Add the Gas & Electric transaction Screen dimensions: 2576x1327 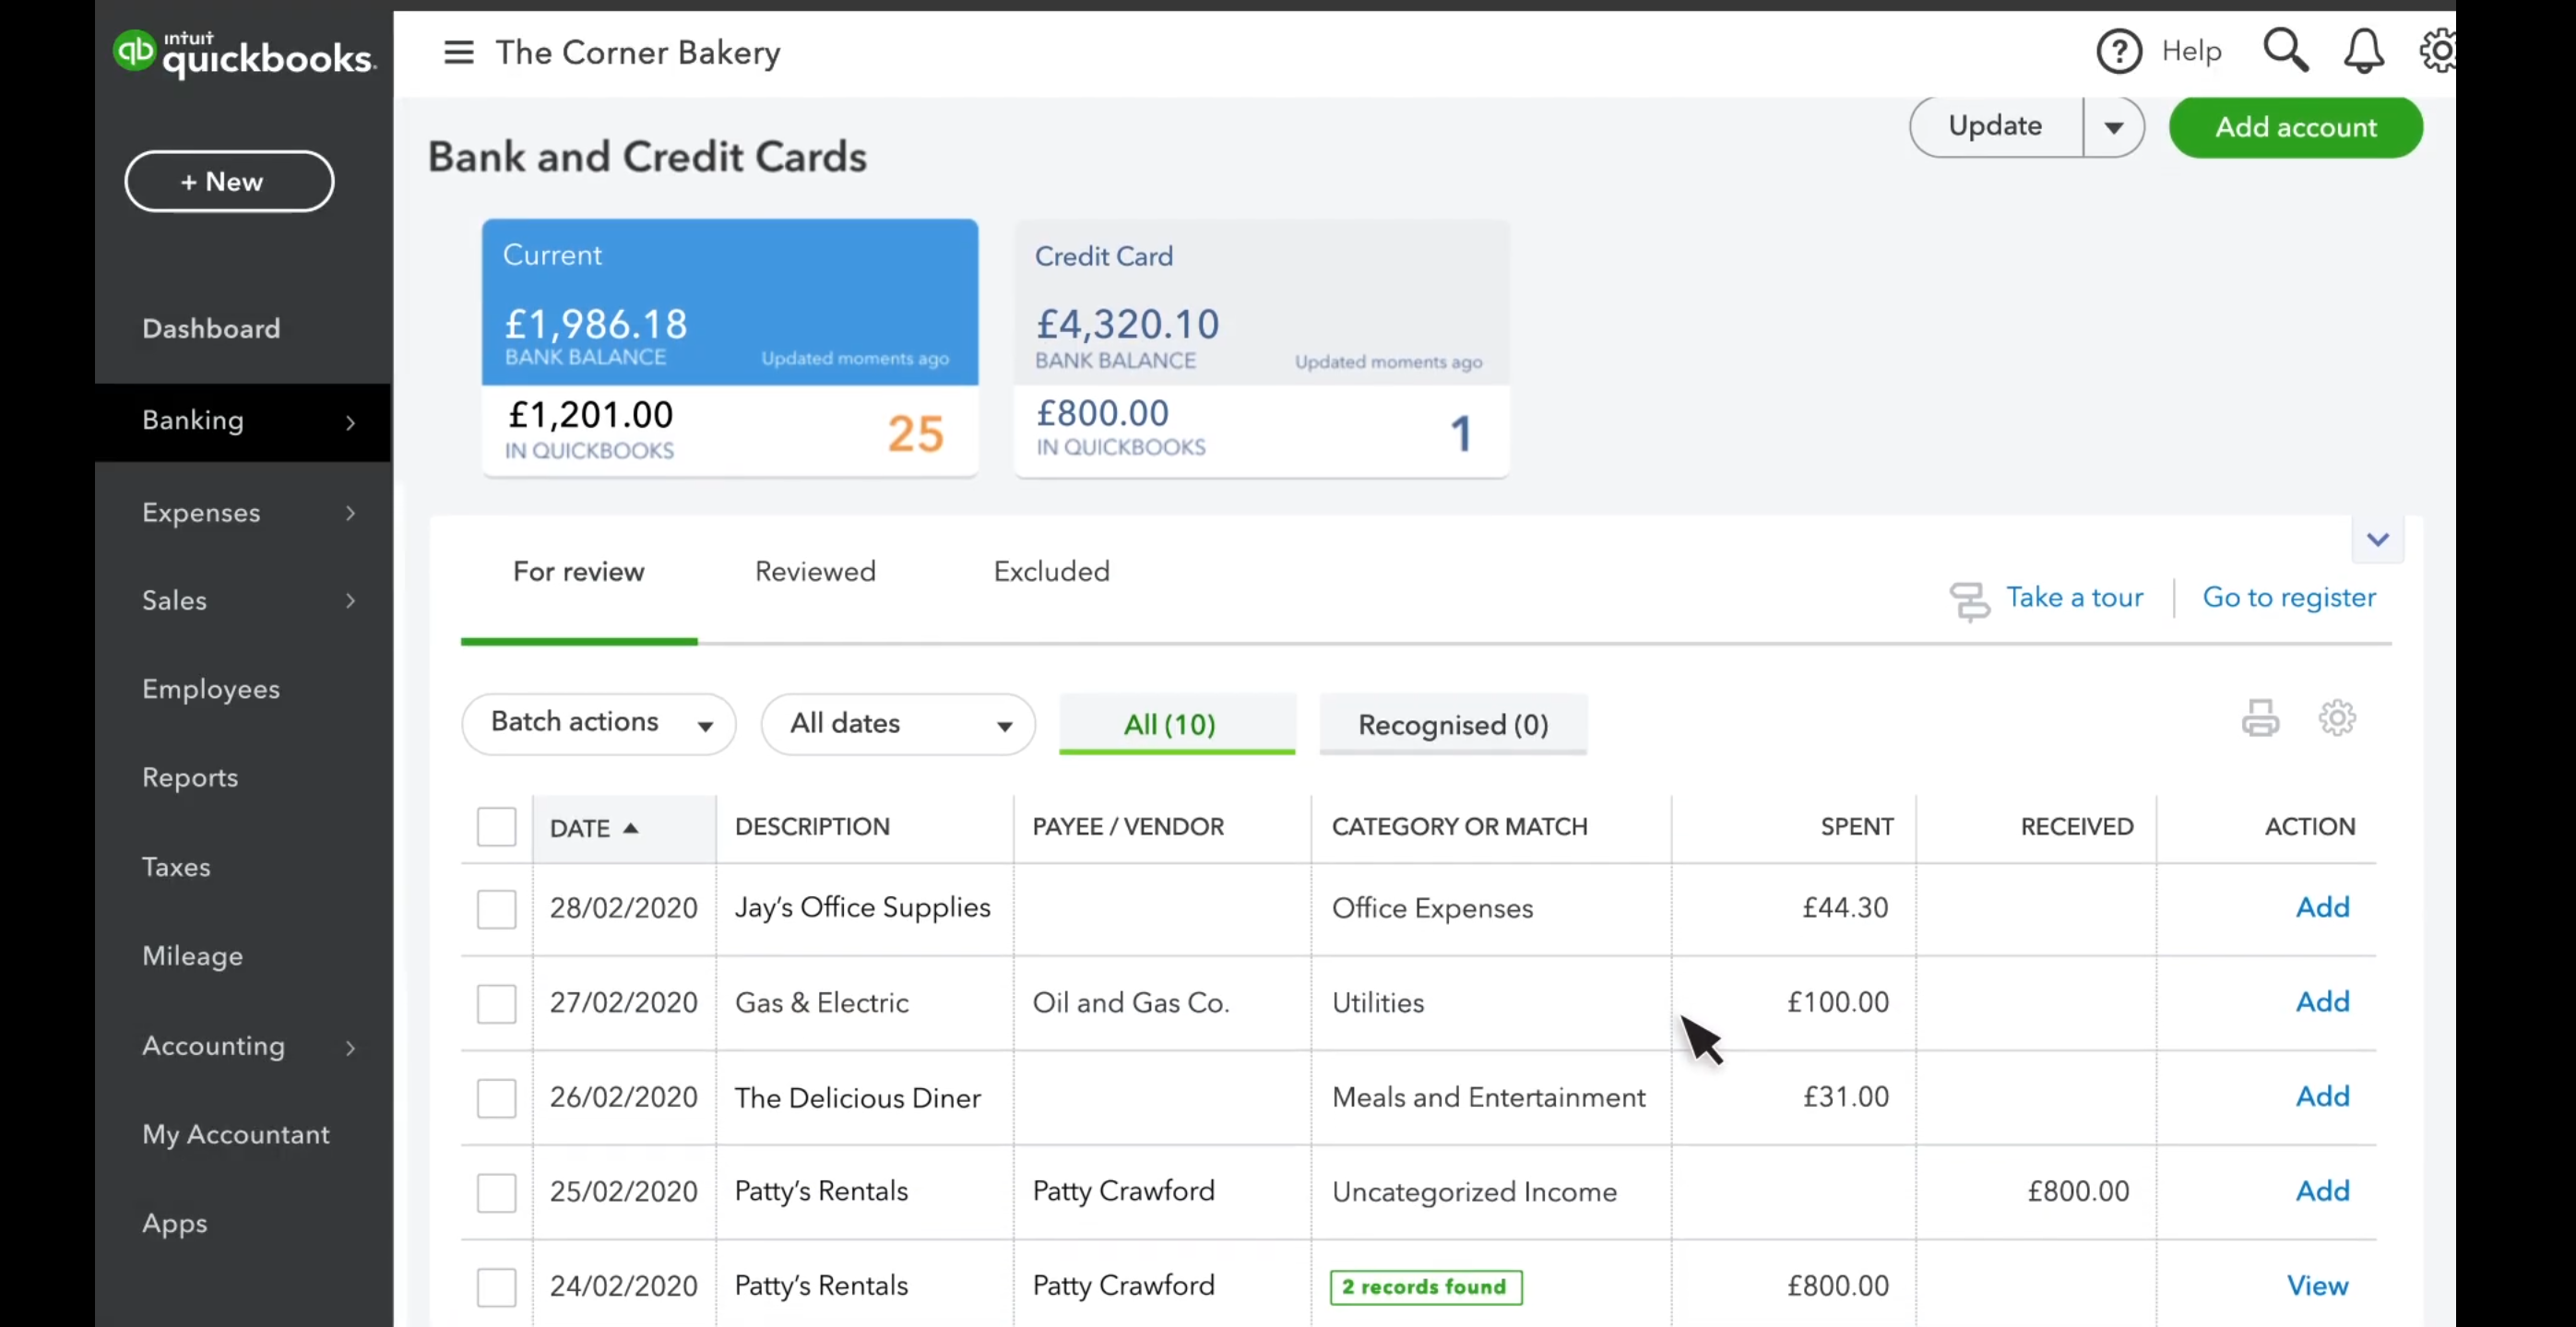pyautogui.click(x=2322, y=1001)
